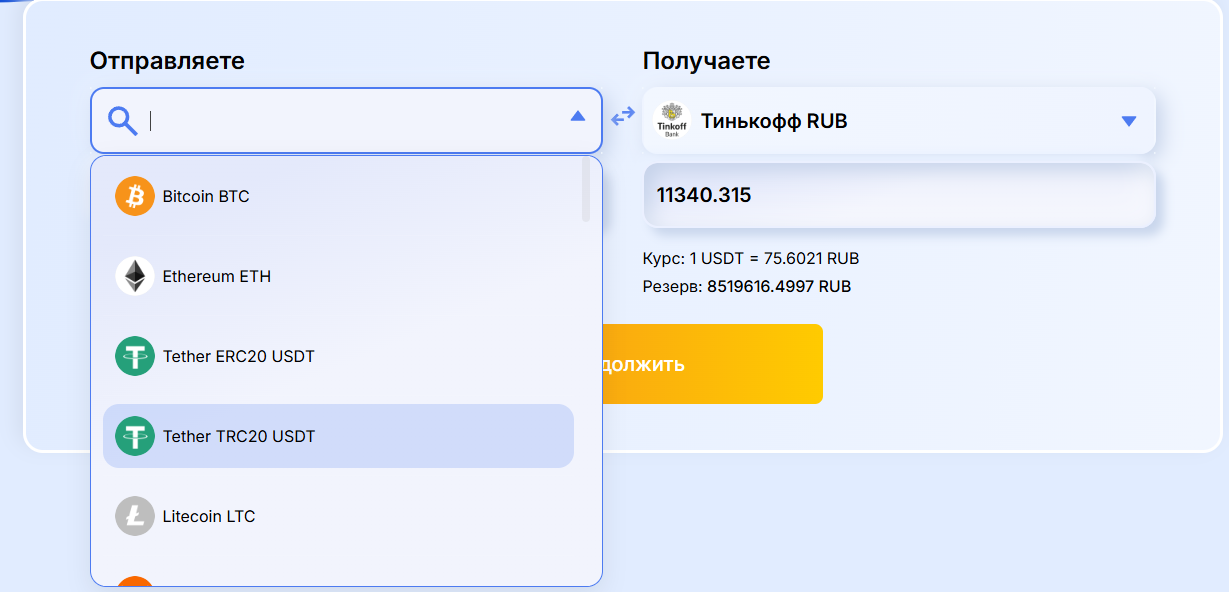The height and width of the screenshot is (592, 1229).
Task: Click the Получаете heading
Action: click(x=706, y=61)
